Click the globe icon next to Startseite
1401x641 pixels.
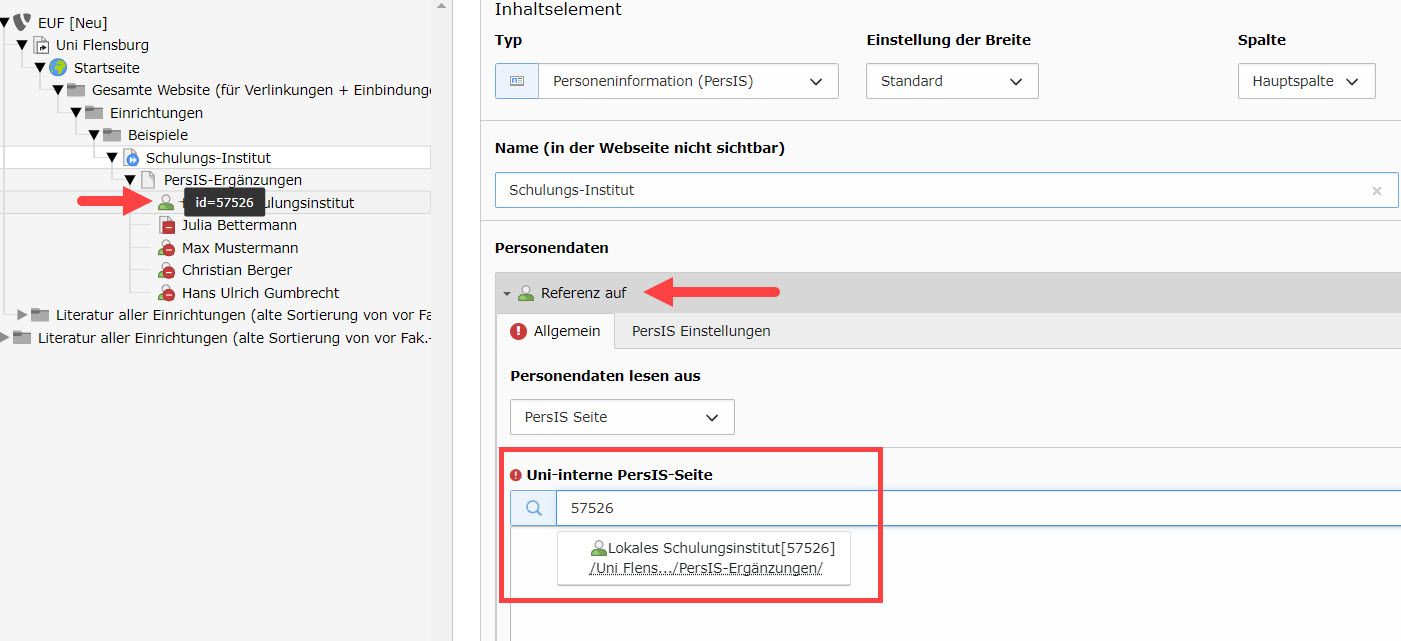pos(58,68)
